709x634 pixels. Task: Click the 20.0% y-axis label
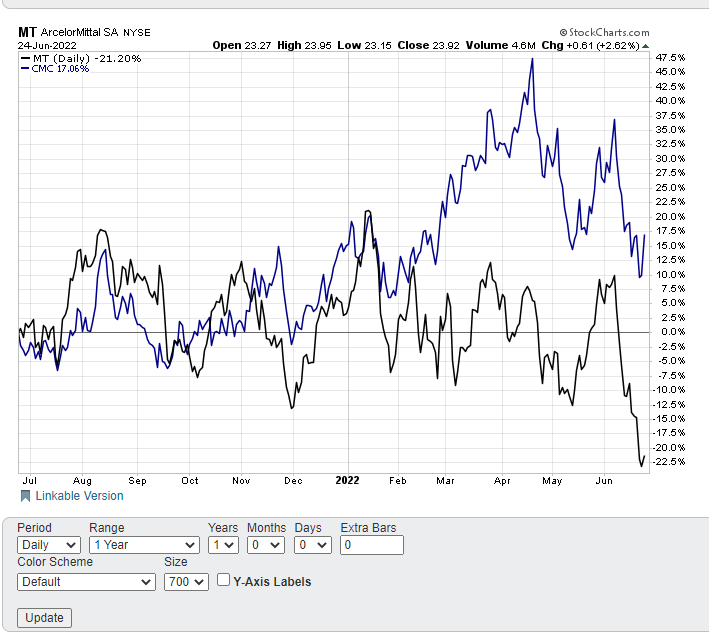click(671, 217)
